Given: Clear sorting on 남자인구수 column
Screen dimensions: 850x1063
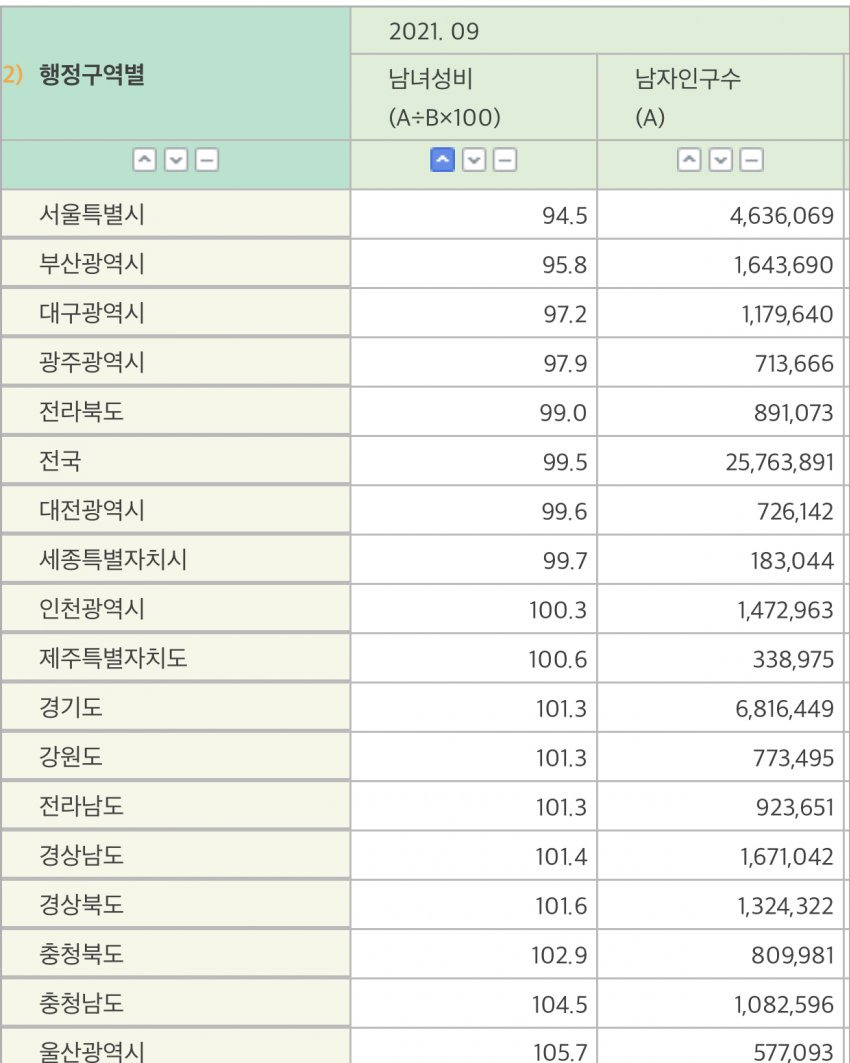Looking at the screenshot, I should point(751,161).
